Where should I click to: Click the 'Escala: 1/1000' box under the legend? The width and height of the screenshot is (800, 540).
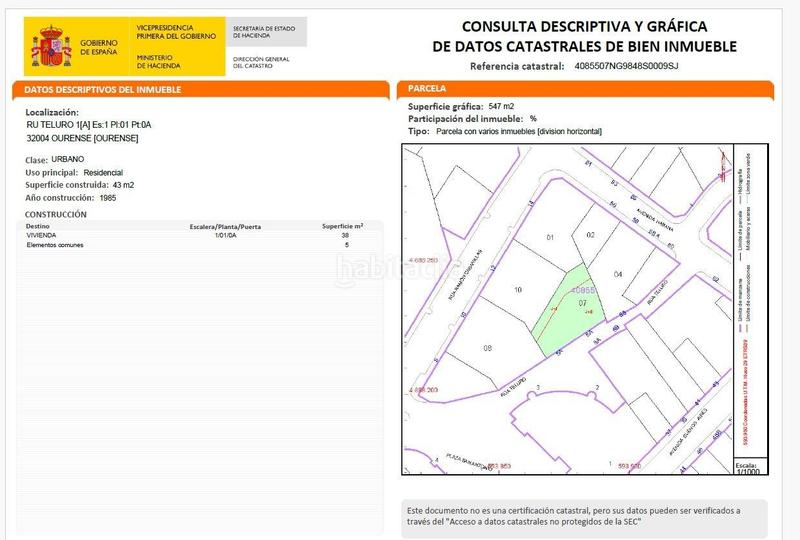tap(751, 467)
